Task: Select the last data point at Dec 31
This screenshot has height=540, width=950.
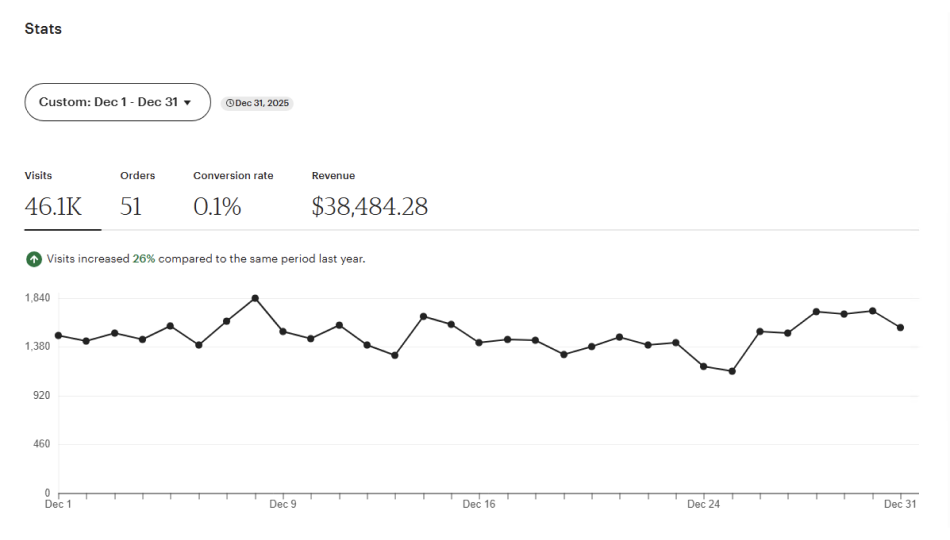Action: click(901, 327)
